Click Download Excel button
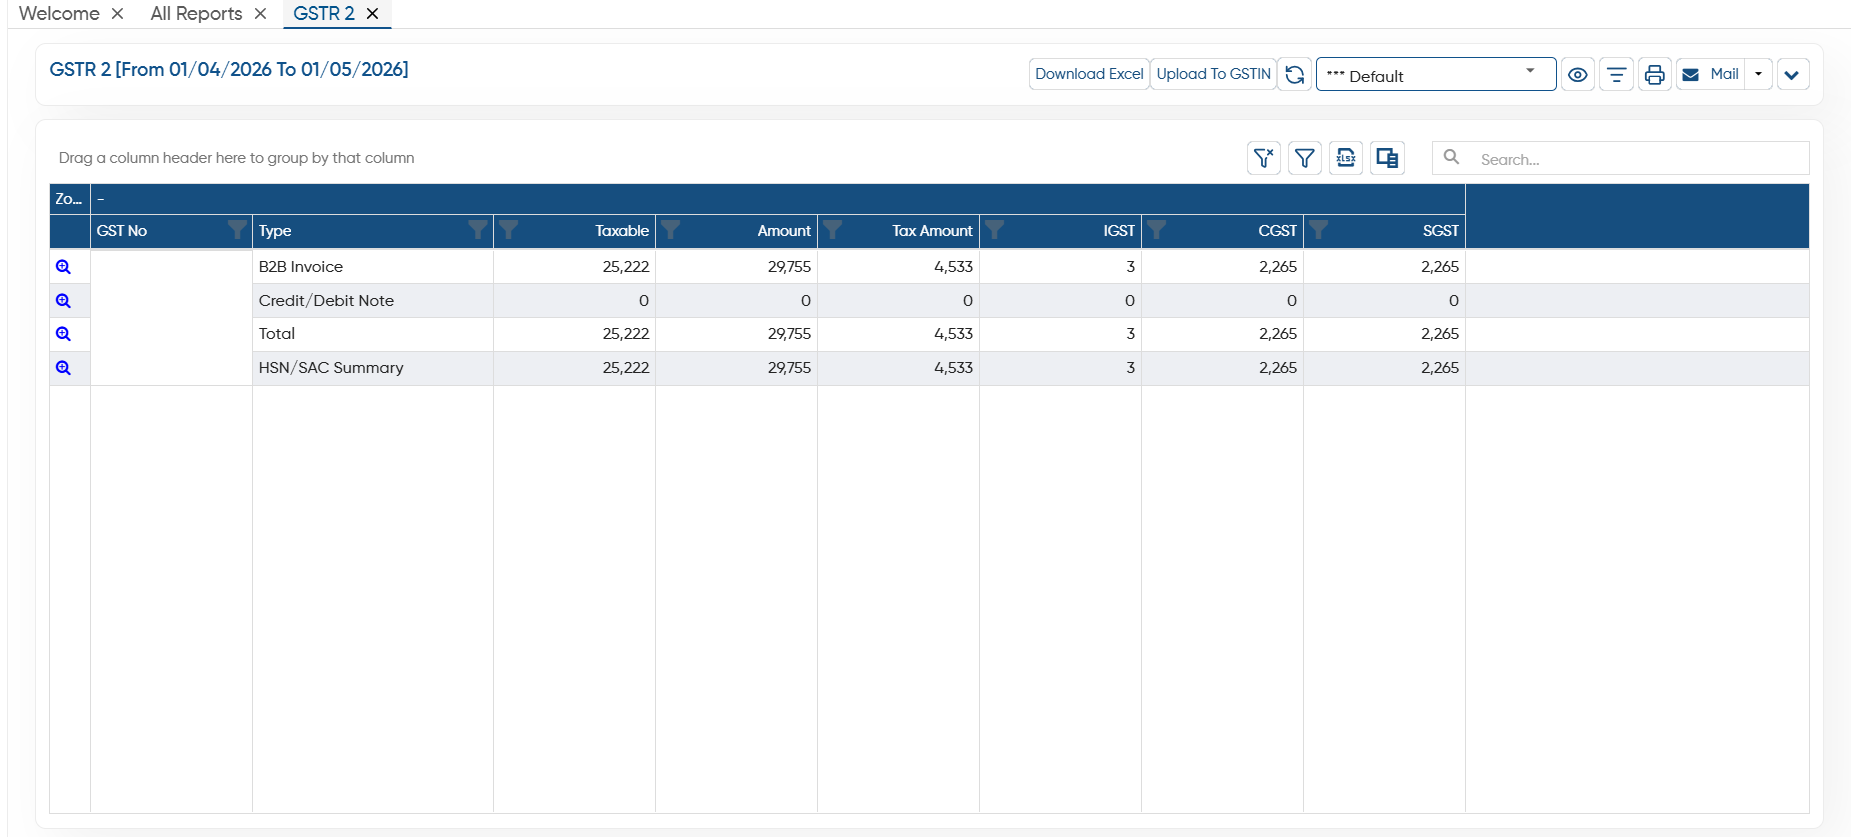1851x837 pixels. pyautogui.click(x=1089, y=74)
